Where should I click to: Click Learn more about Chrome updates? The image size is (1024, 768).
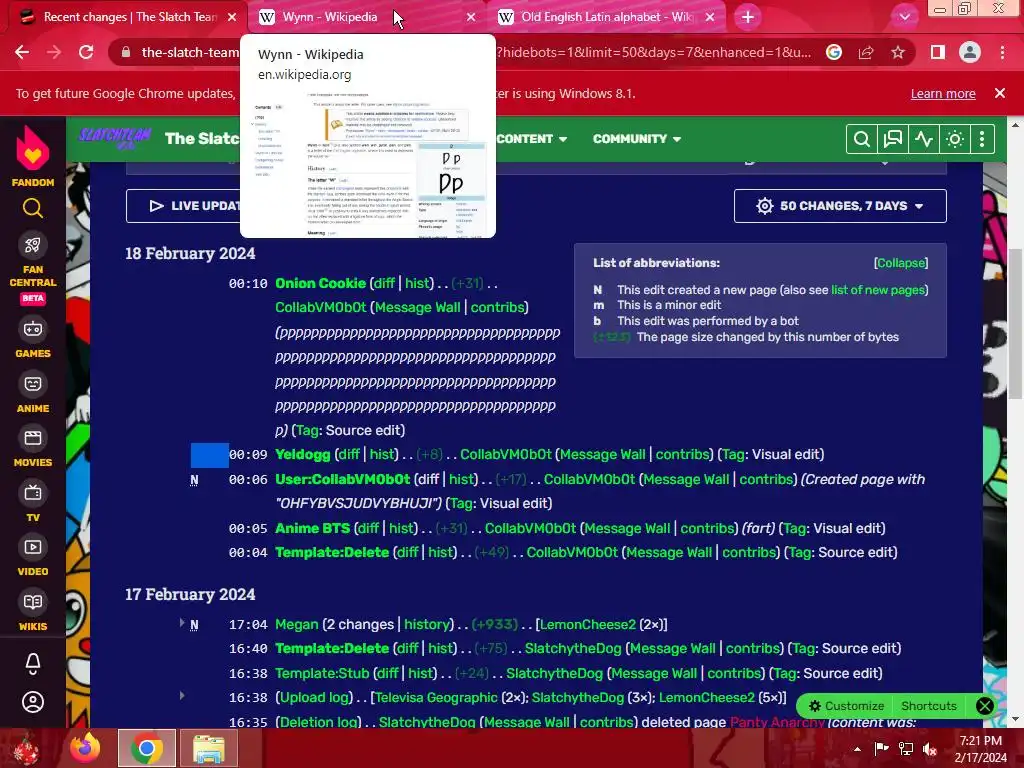click(x=943, y=93)
